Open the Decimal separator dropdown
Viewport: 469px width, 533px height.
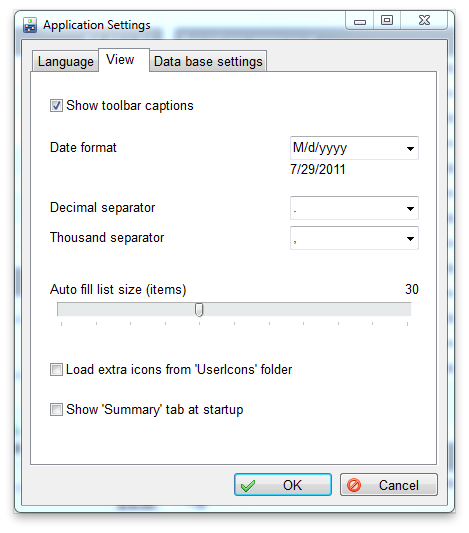354,208
